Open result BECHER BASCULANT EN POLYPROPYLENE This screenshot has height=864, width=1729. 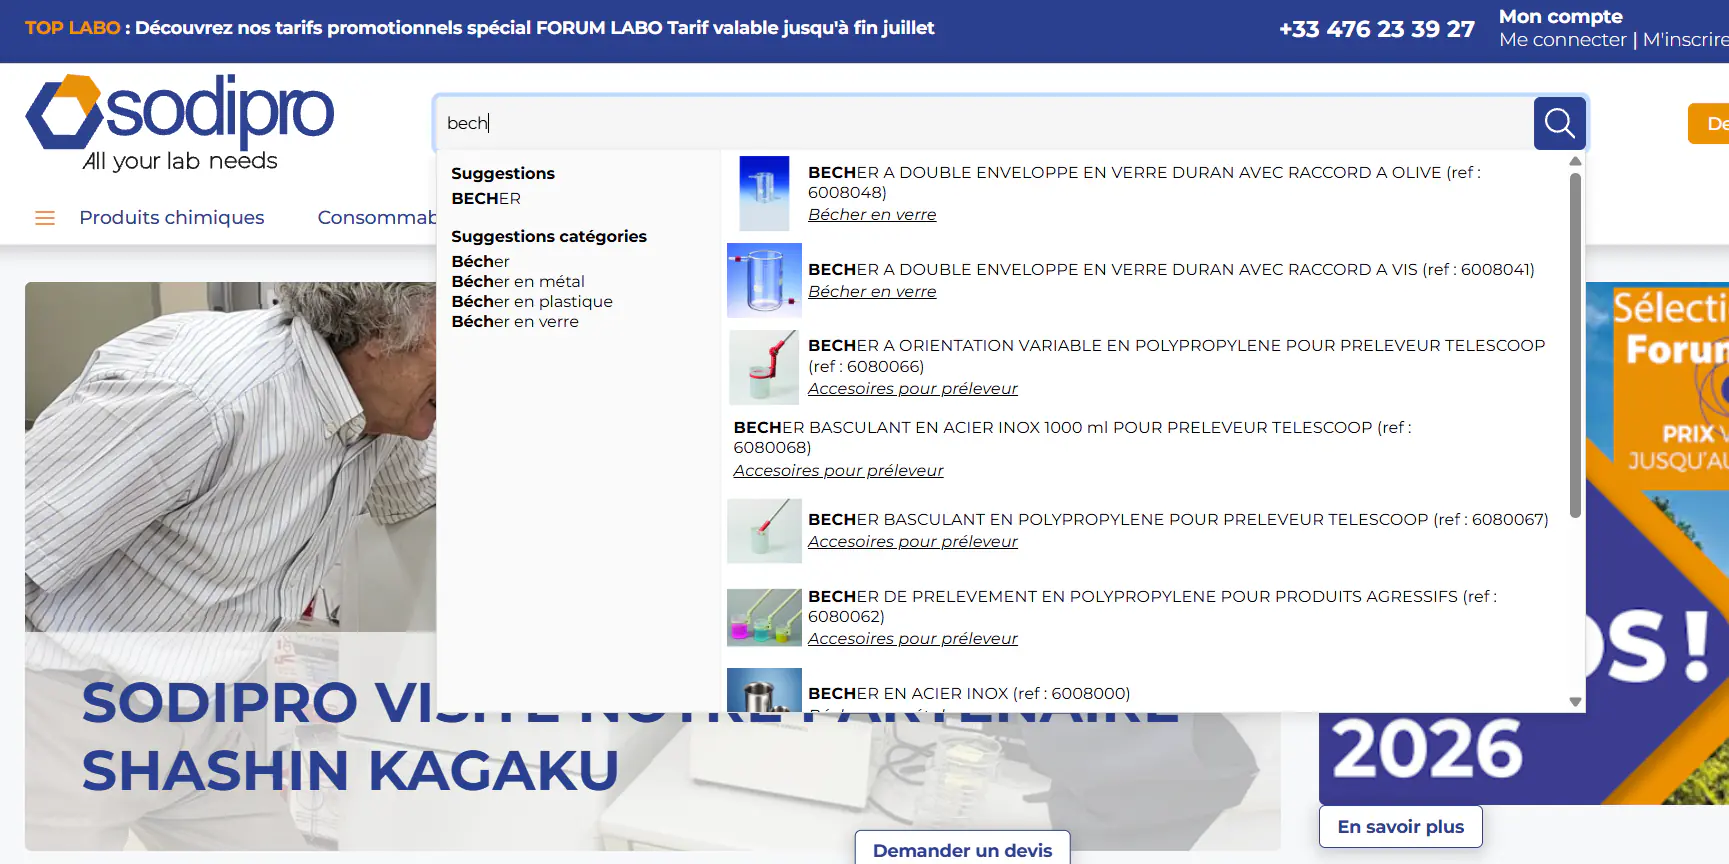point(1178,519)
